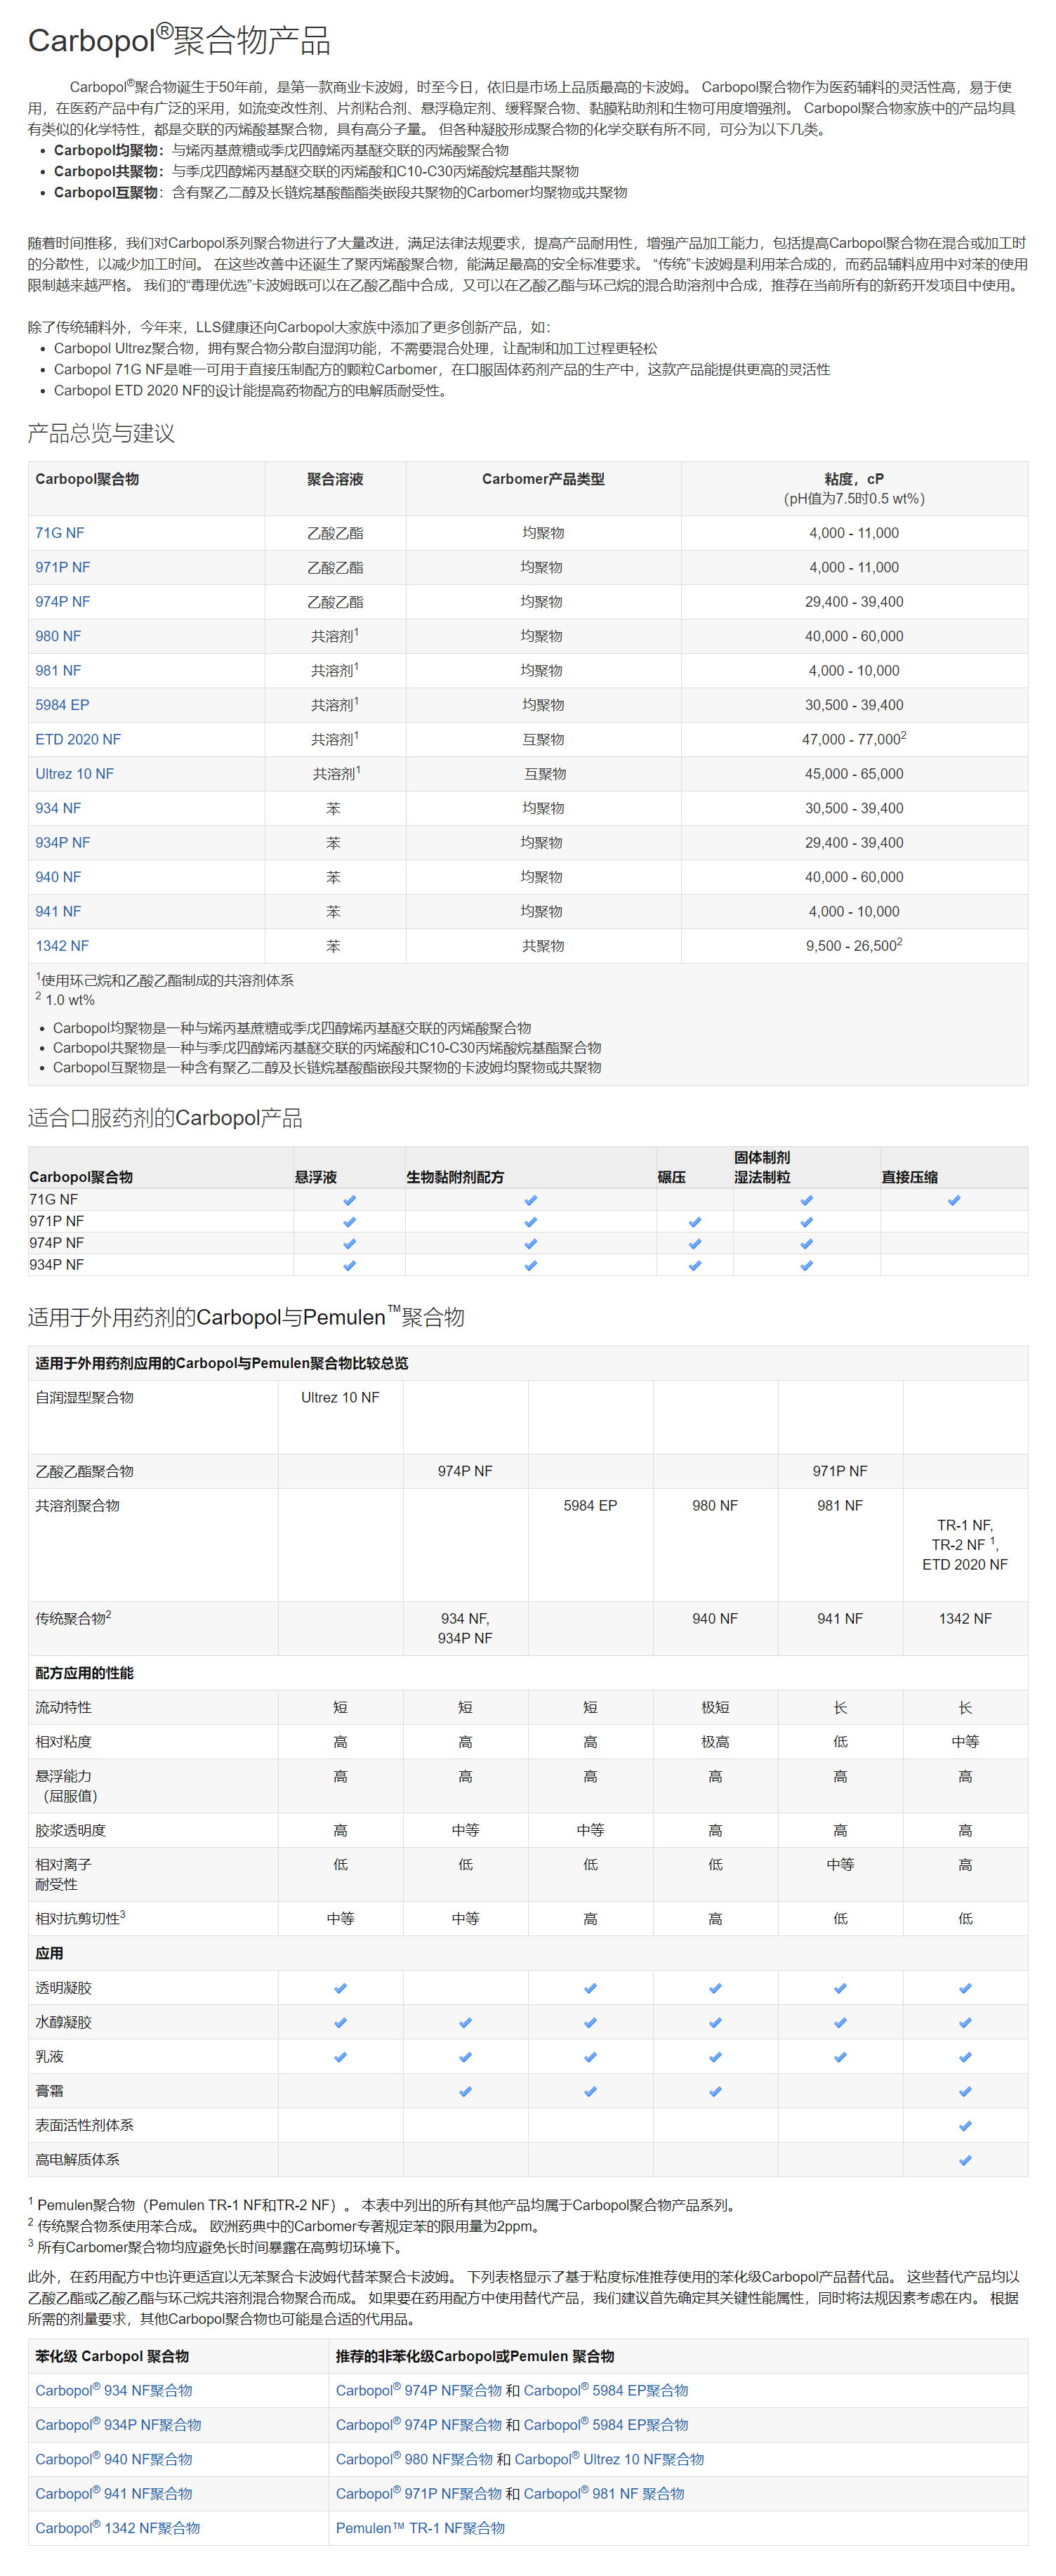
Task: Open the 971P NF link in overview table
Action: point(63,567)
